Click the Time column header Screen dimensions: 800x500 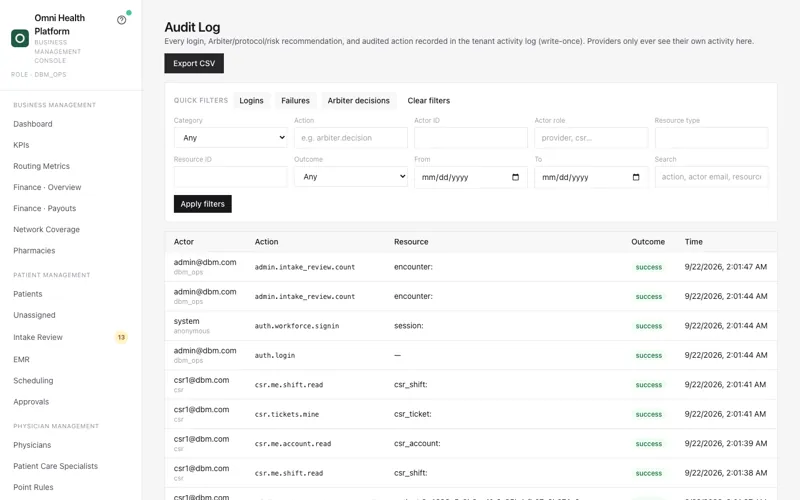tap(693, 242)
